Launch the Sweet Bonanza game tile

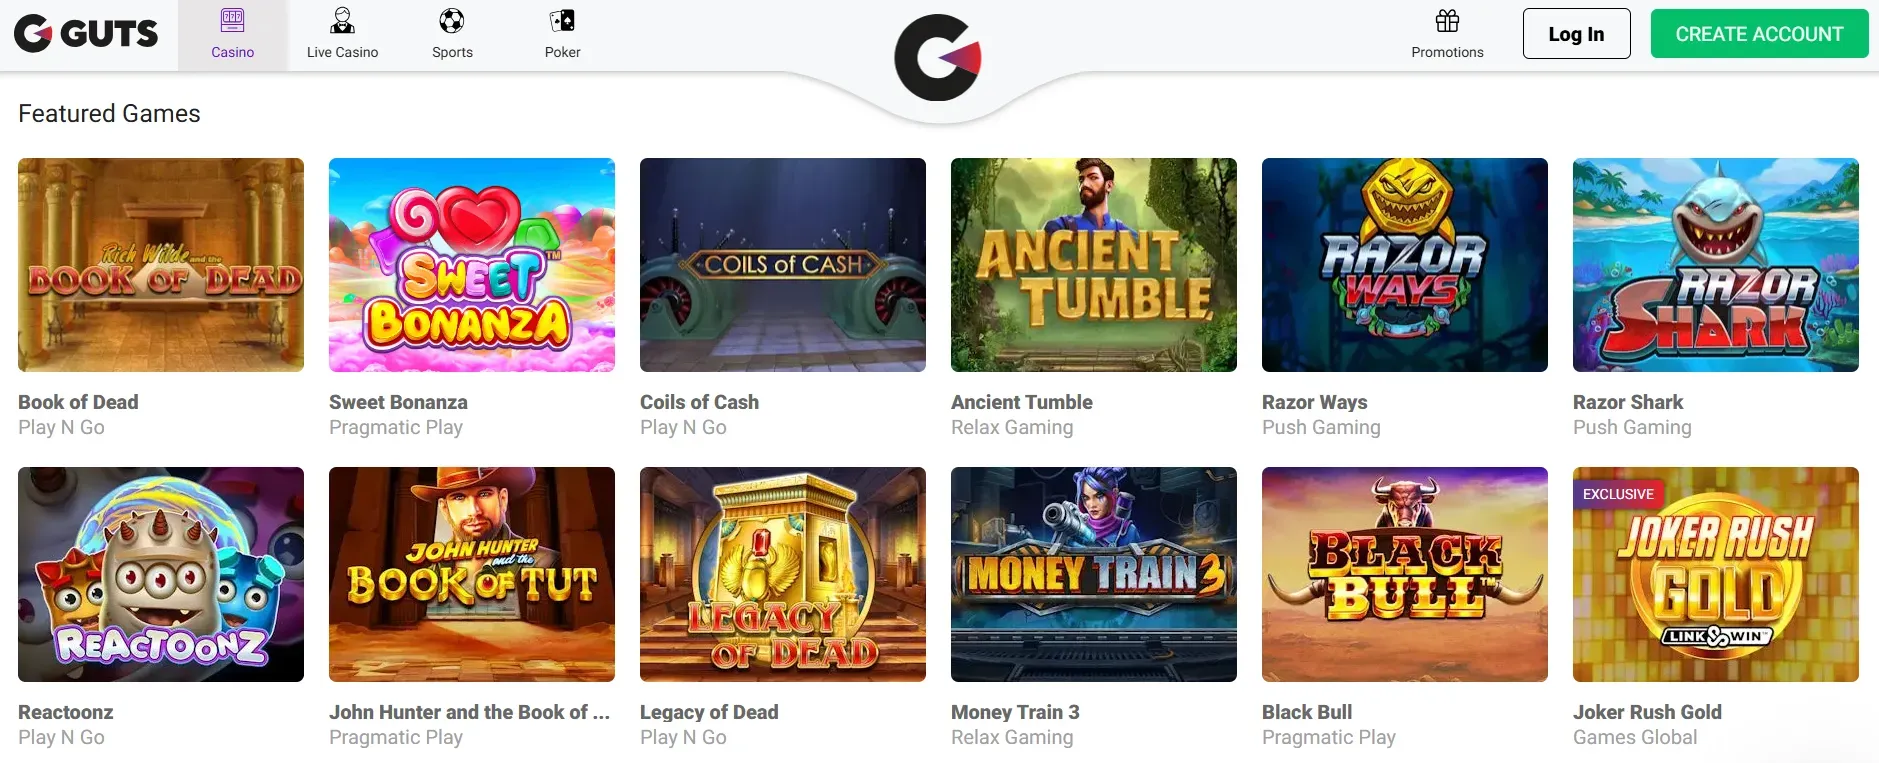click(472, 265)
